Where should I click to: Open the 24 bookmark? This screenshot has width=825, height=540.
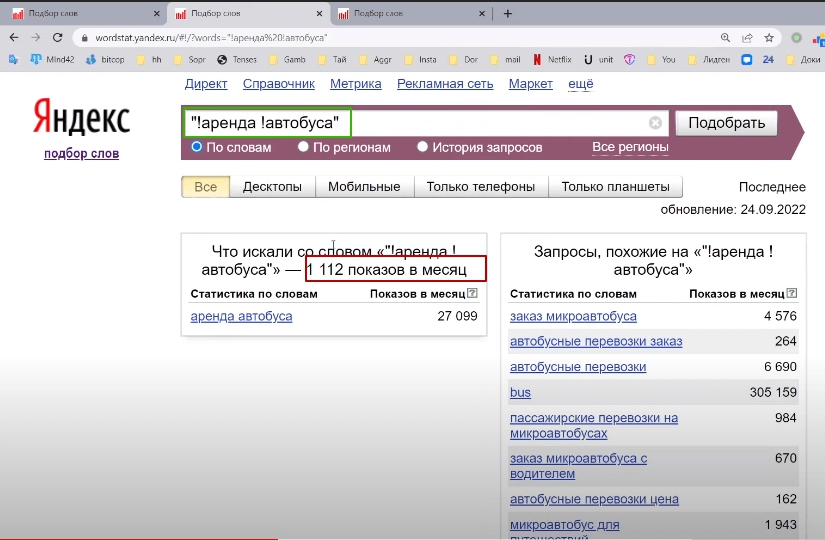pos(768,59)
